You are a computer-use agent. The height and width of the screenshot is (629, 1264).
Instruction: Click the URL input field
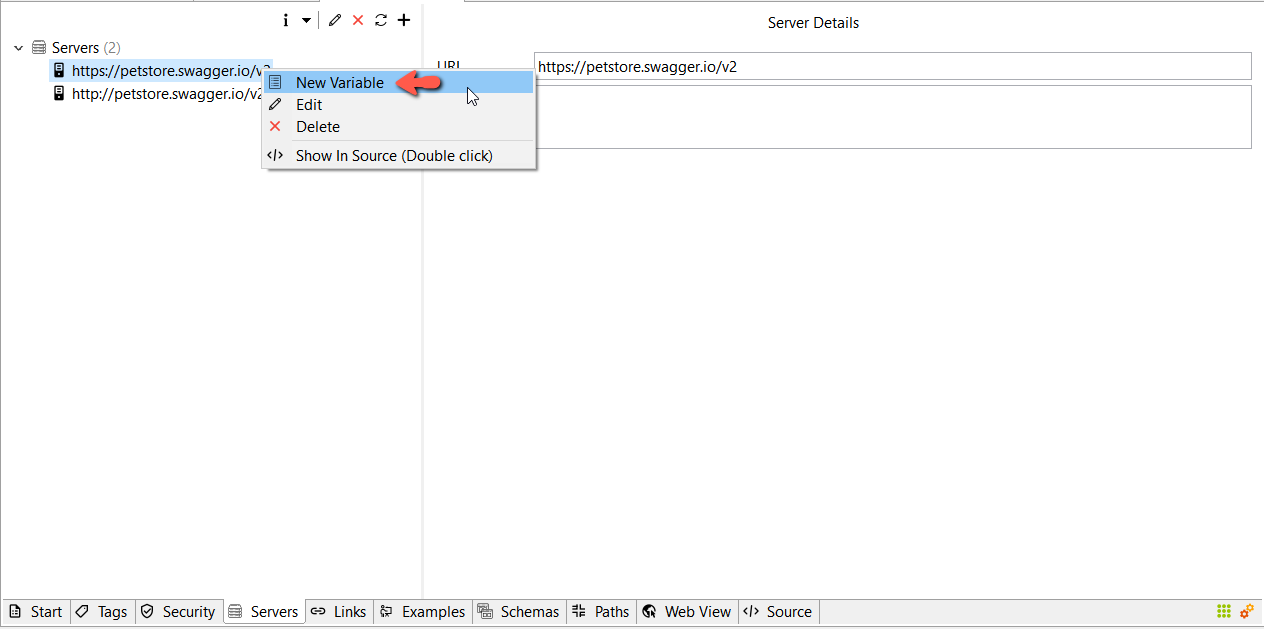(892, 66)
